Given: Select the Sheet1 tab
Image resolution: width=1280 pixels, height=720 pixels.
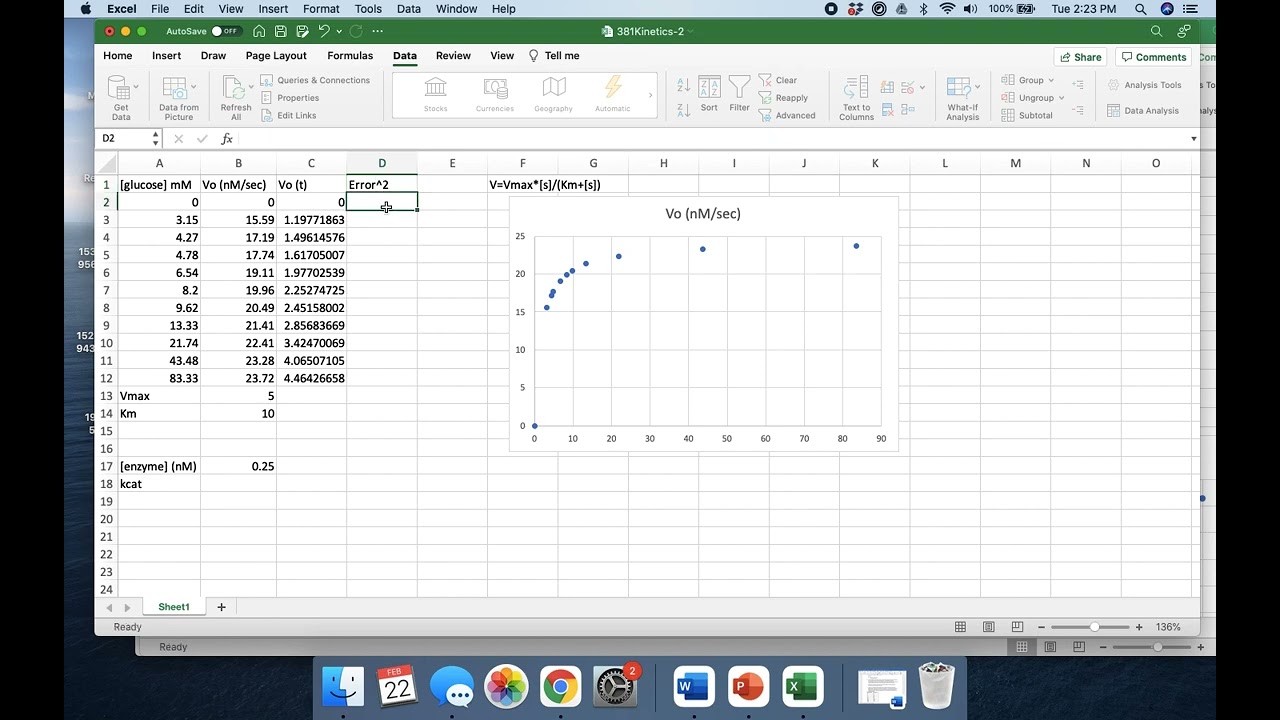Looking at the screenshot, I should coord(173,607).
